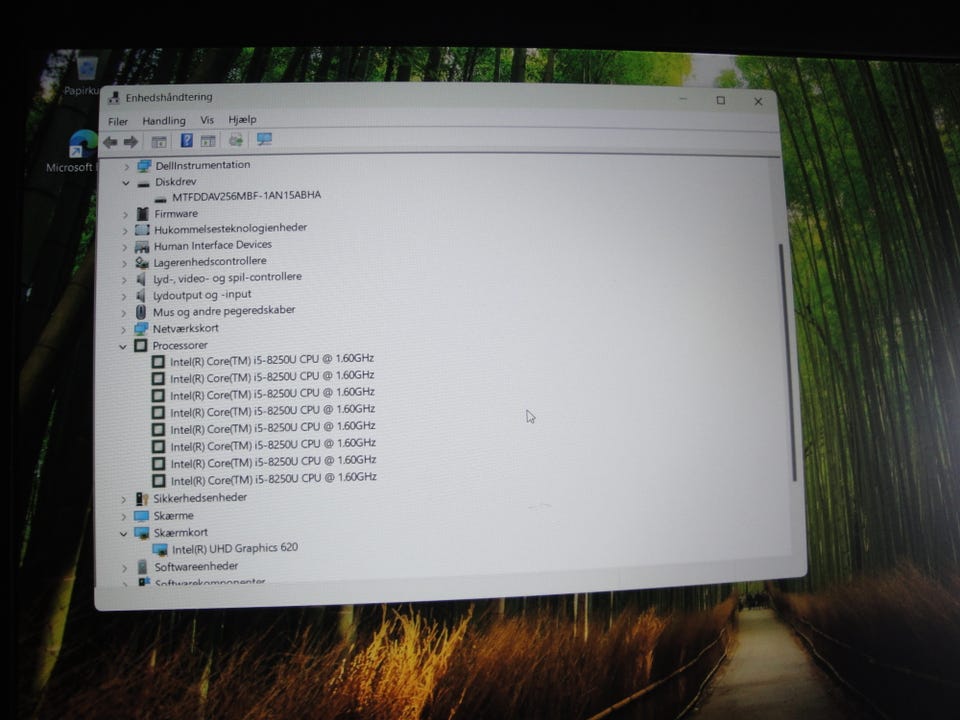Open the Help question-mark toolbar icon

[x=187, y=141]
